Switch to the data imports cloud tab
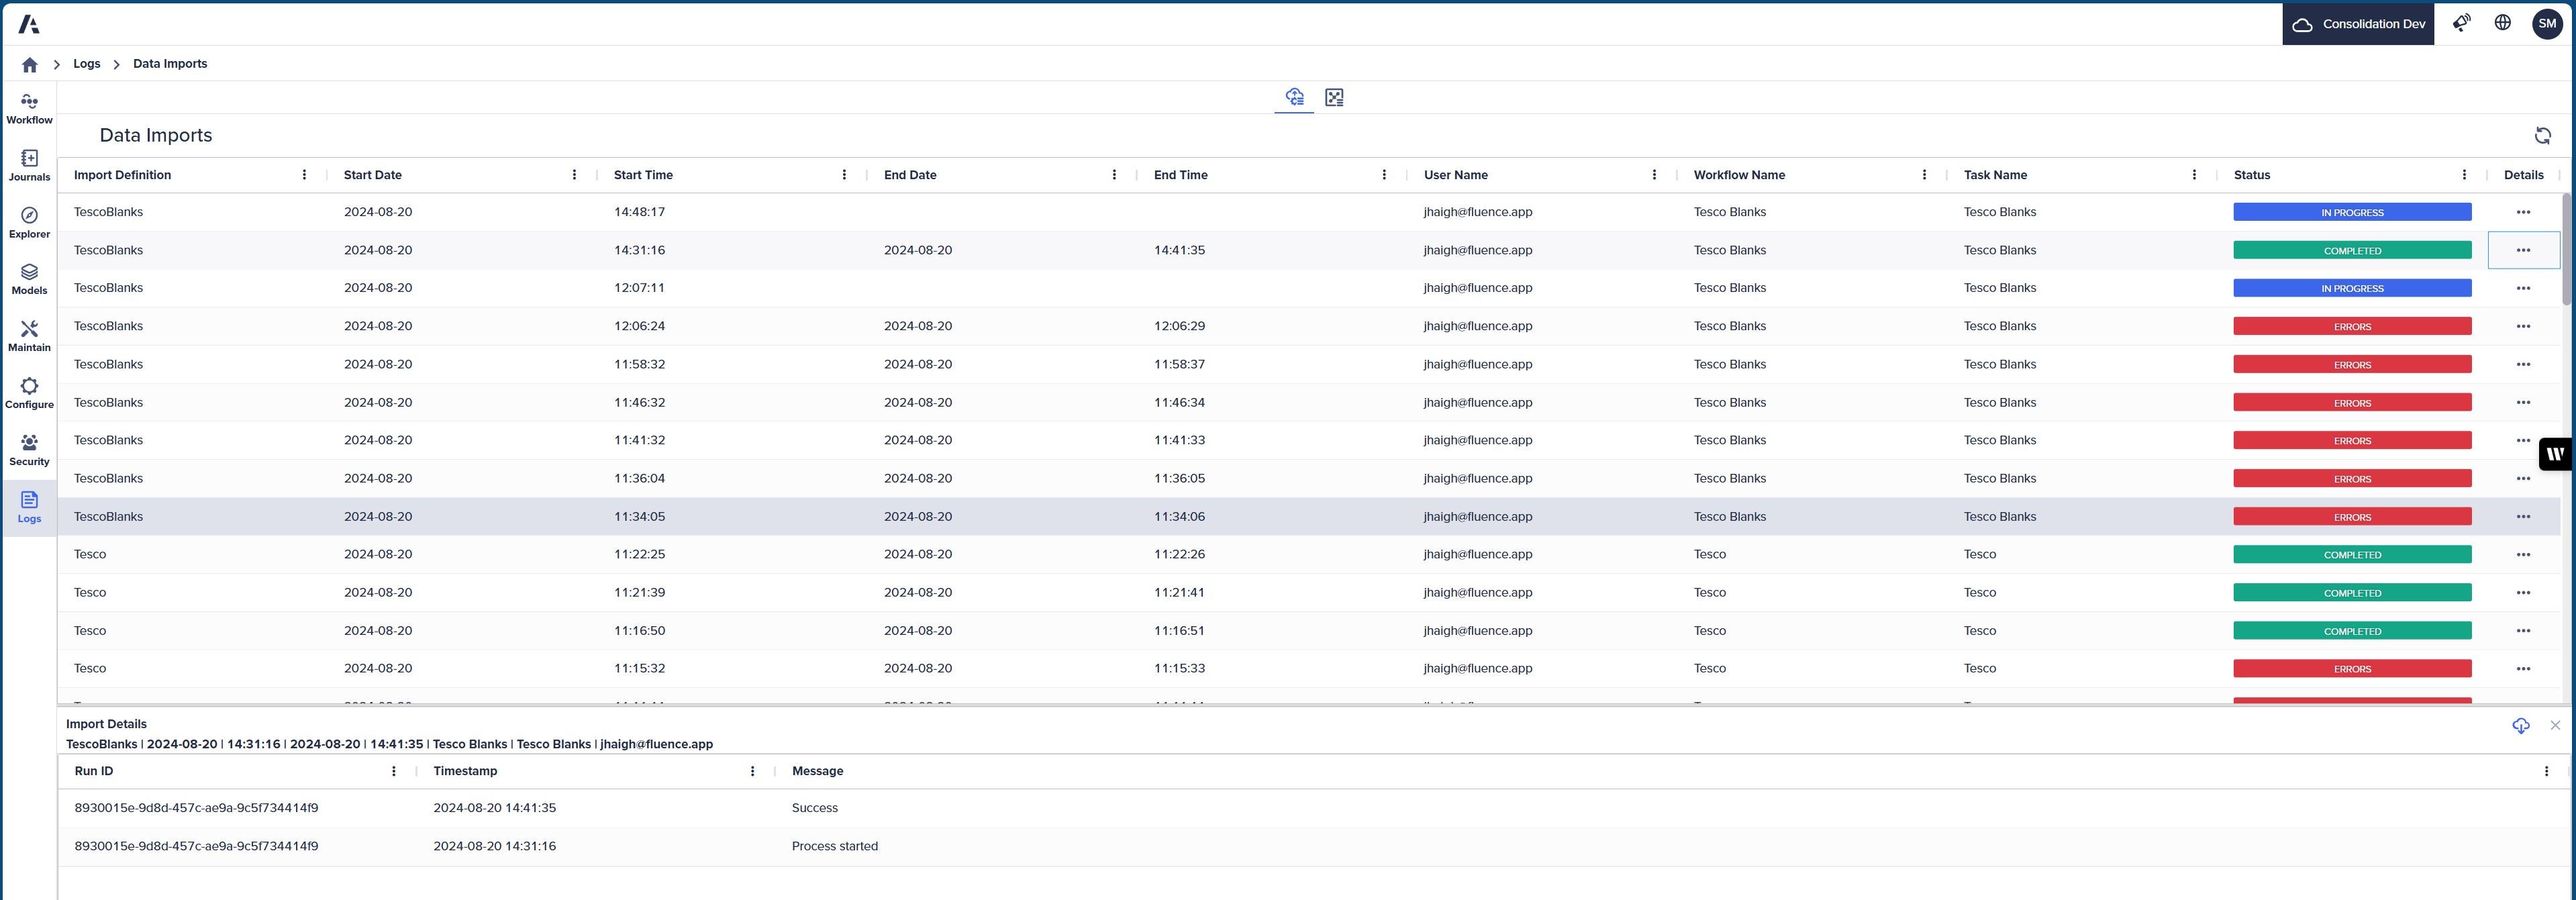Image resolution: width=2576 pixels, height=900 pixels. click(1294, 97)
